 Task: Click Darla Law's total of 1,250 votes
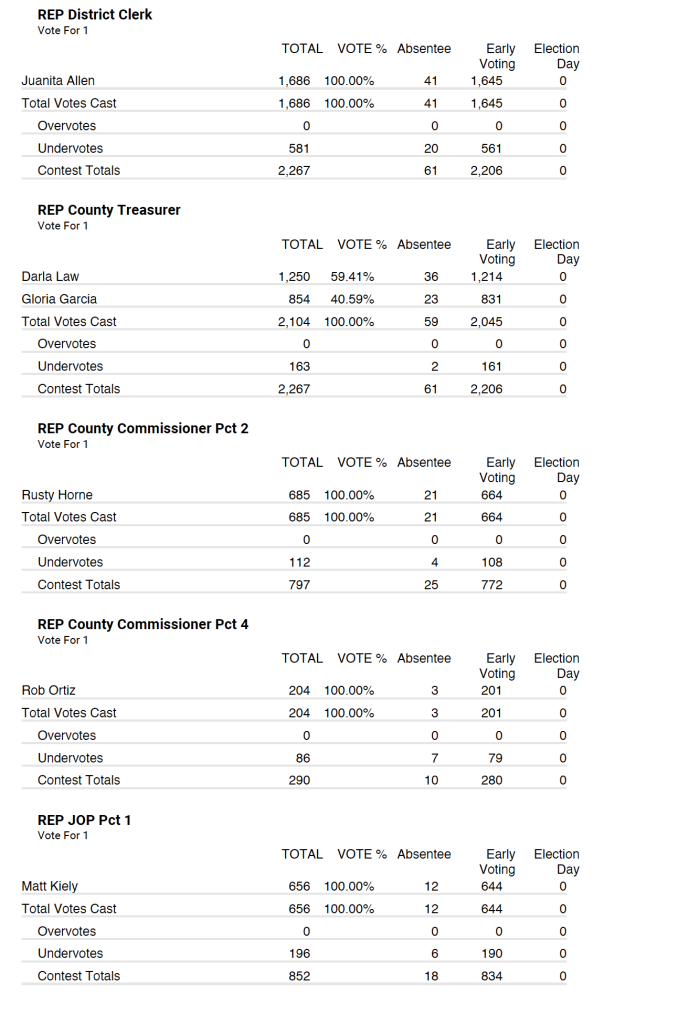294,277
